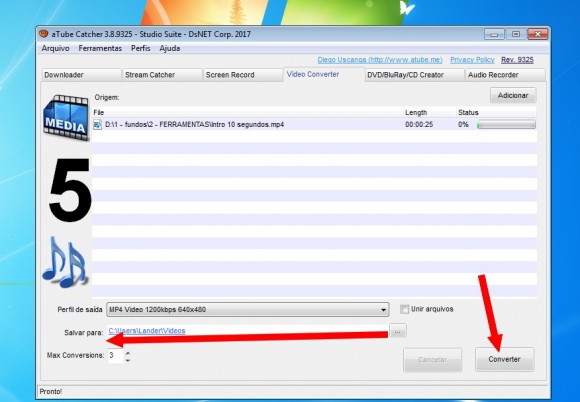580x402 pixels.
Task: Open the Diego Uscanga atube.me link
Action: point(380,60)
